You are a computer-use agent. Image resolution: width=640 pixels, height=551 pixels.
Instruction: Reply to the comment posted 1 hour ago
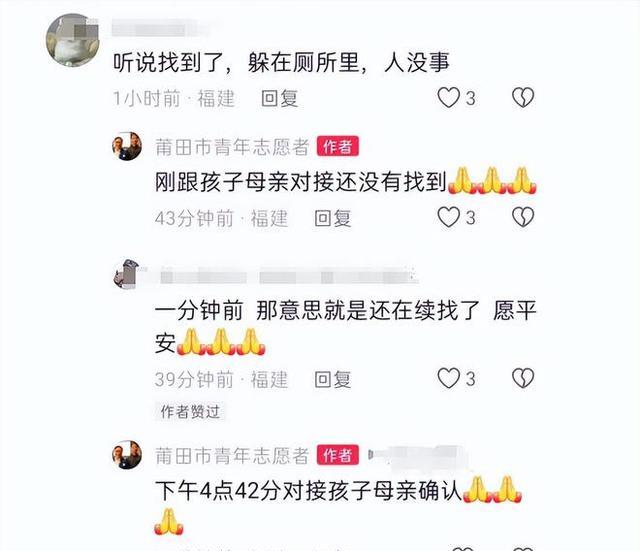pos(280,98)
